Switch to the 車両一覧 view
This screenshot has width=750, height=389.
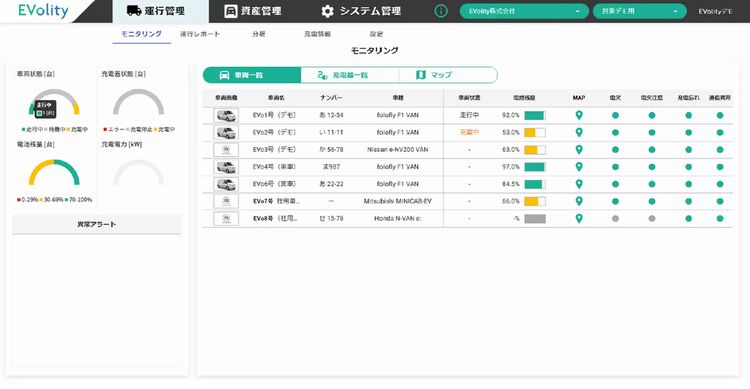252,75
